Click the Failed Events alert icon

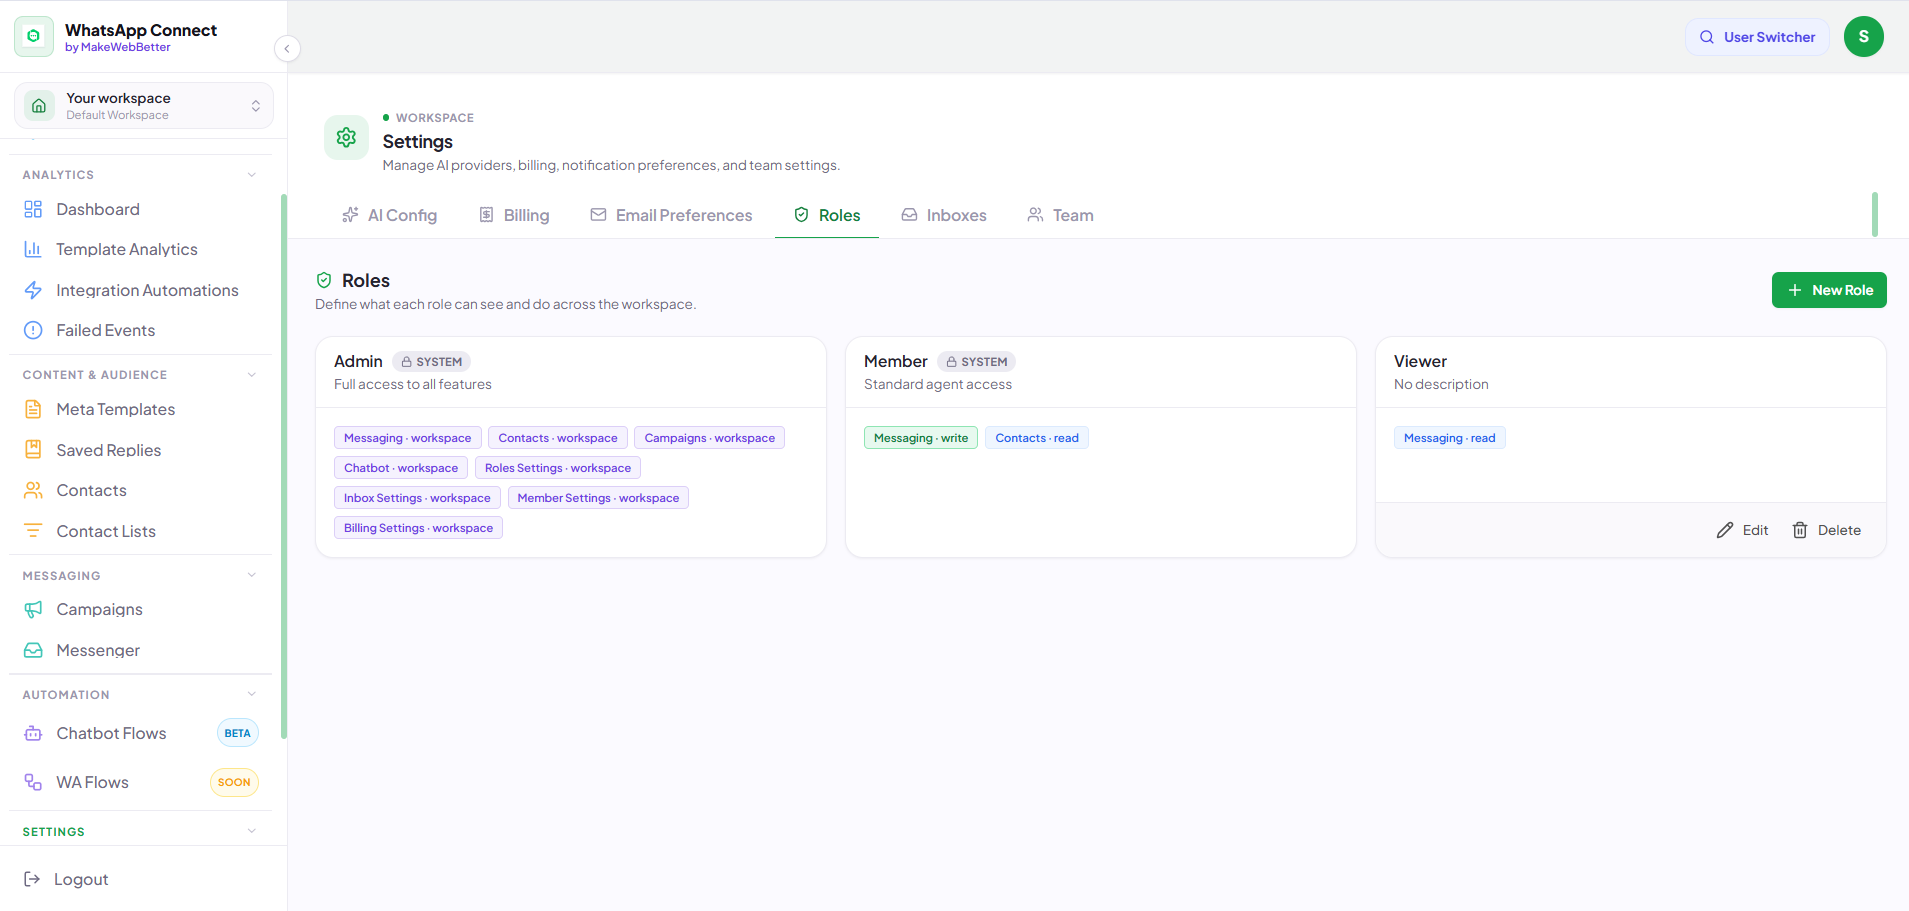[x=33, y=330]
